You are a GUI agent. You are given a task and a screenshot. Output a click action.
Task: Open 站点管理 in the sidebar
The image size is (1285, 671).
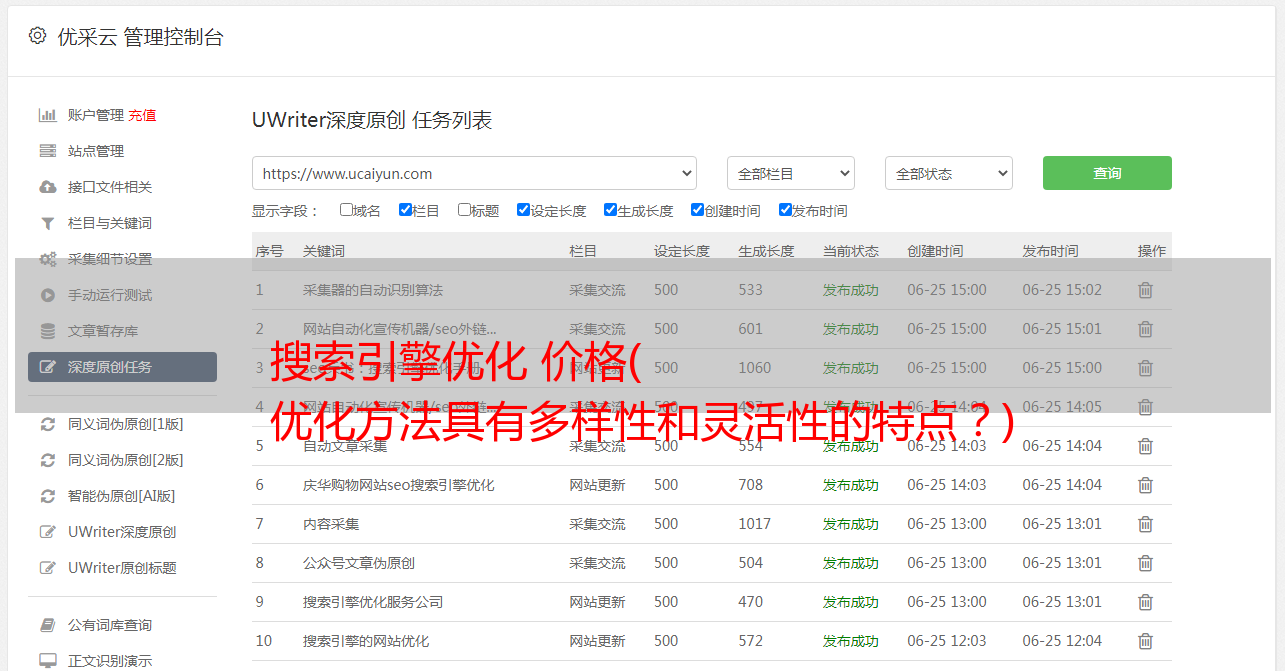[96, 151]
